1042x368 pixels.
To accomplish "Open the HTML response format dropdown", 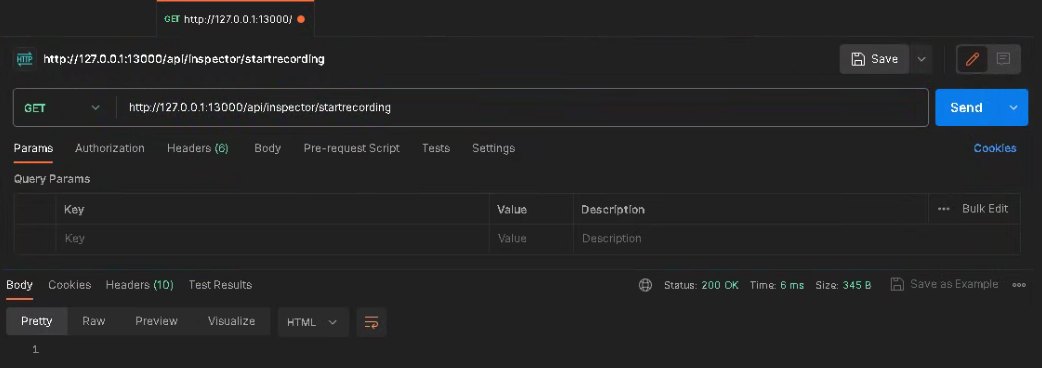I will (x=312, y=322).
